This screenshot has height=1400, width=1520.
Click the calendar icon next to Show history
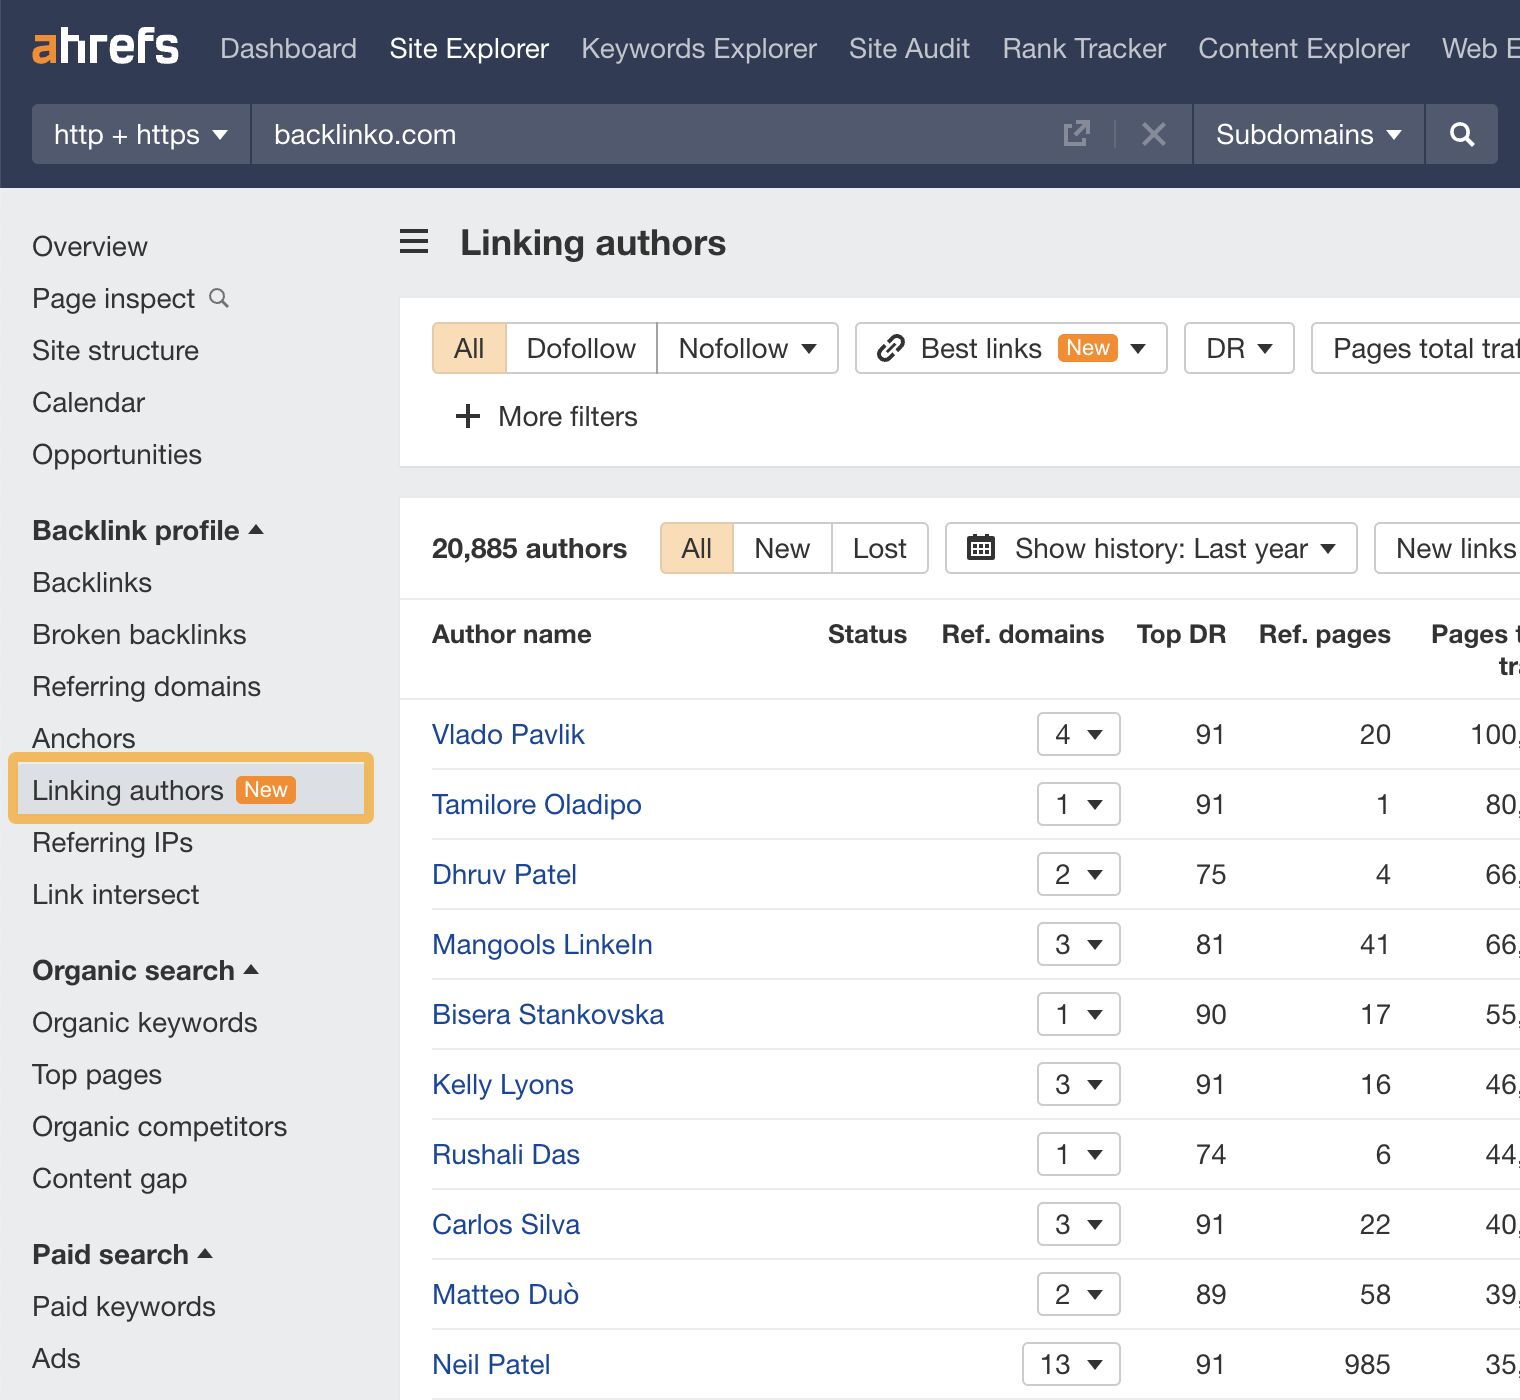983,548
